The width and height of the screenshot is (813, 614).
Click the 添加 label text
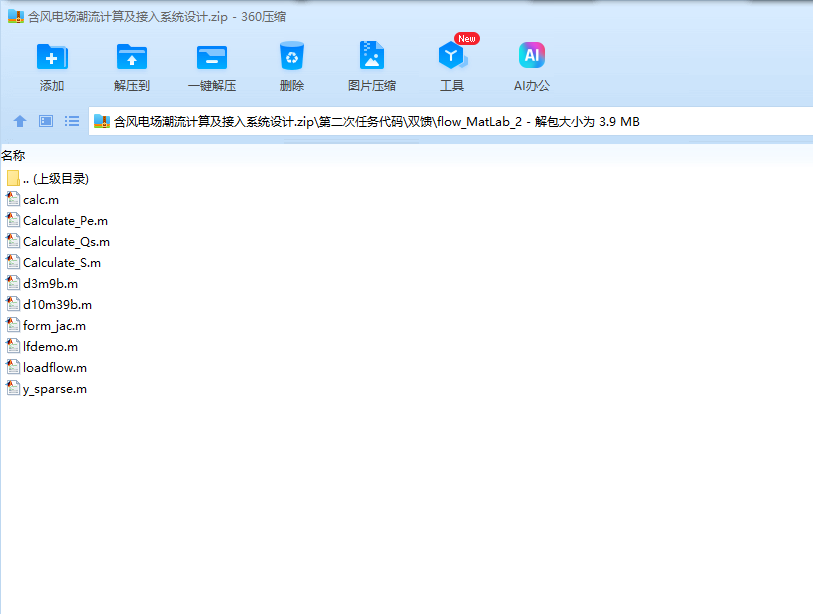(x=52, y=86)
